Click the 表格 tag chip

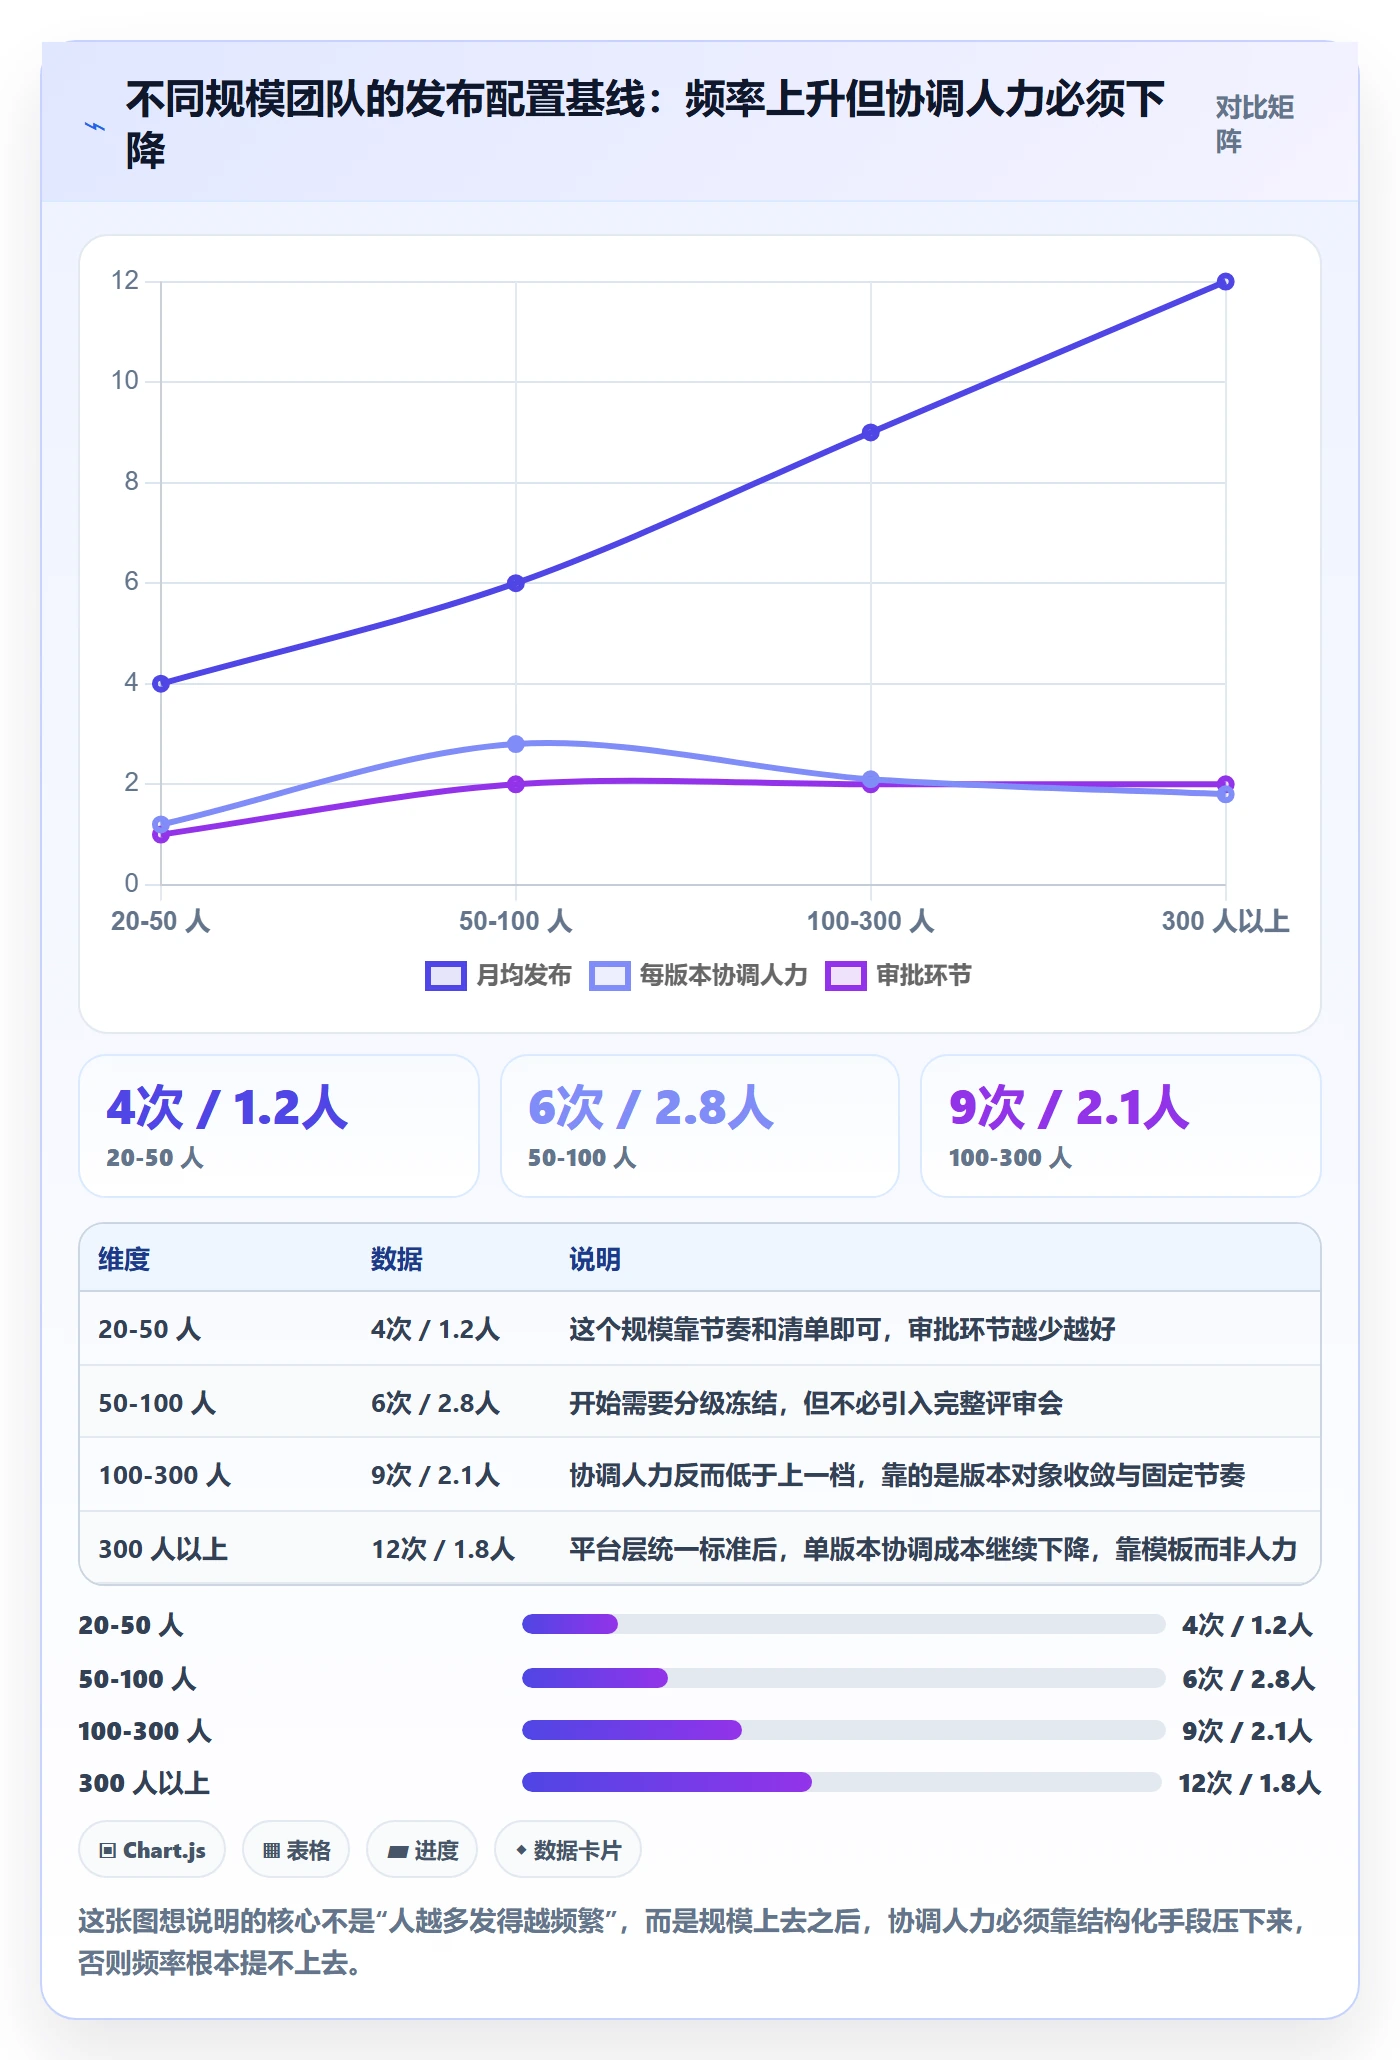(296, 1850)
